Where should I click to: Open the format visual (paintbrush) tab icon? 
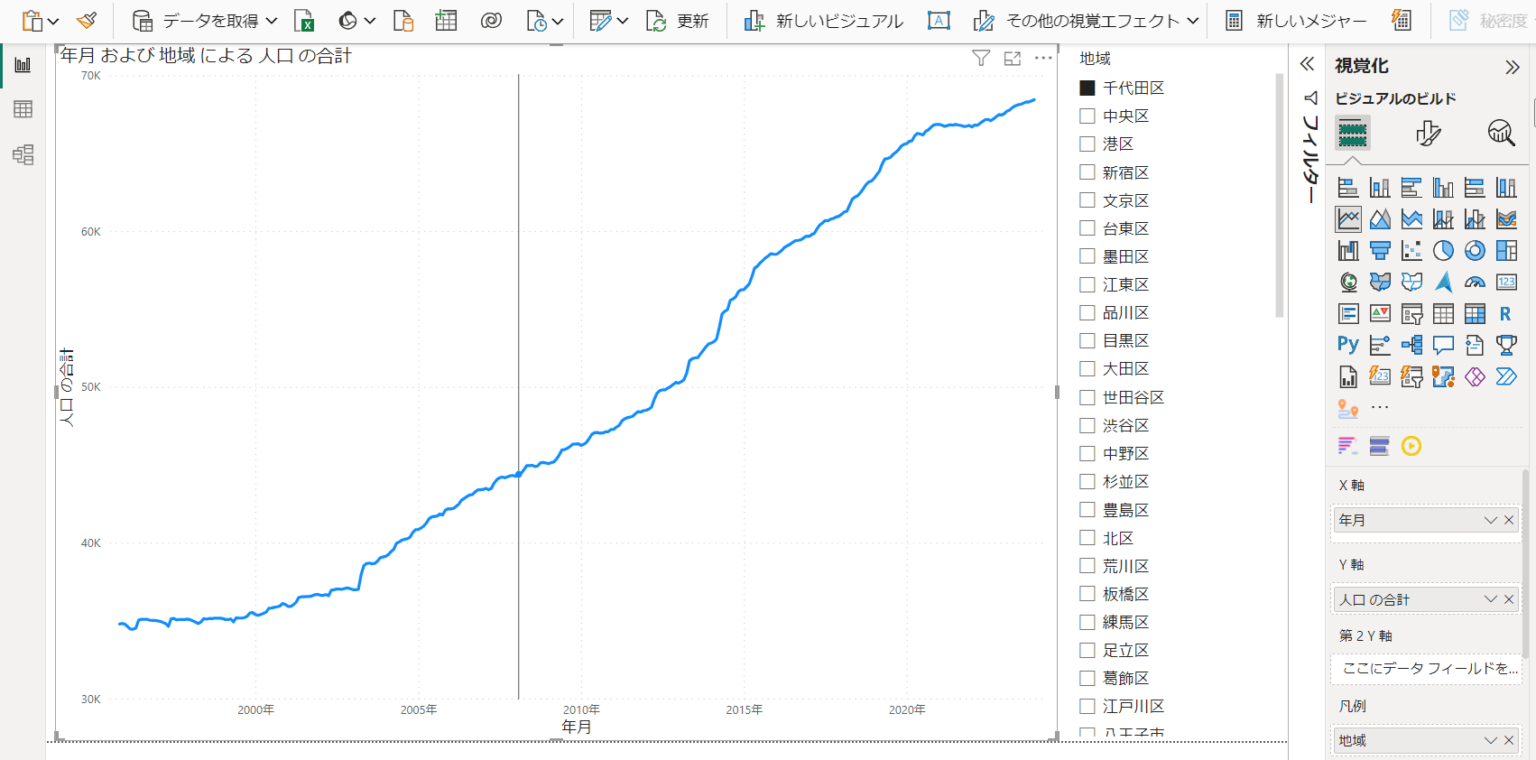tap(1428, 133)
